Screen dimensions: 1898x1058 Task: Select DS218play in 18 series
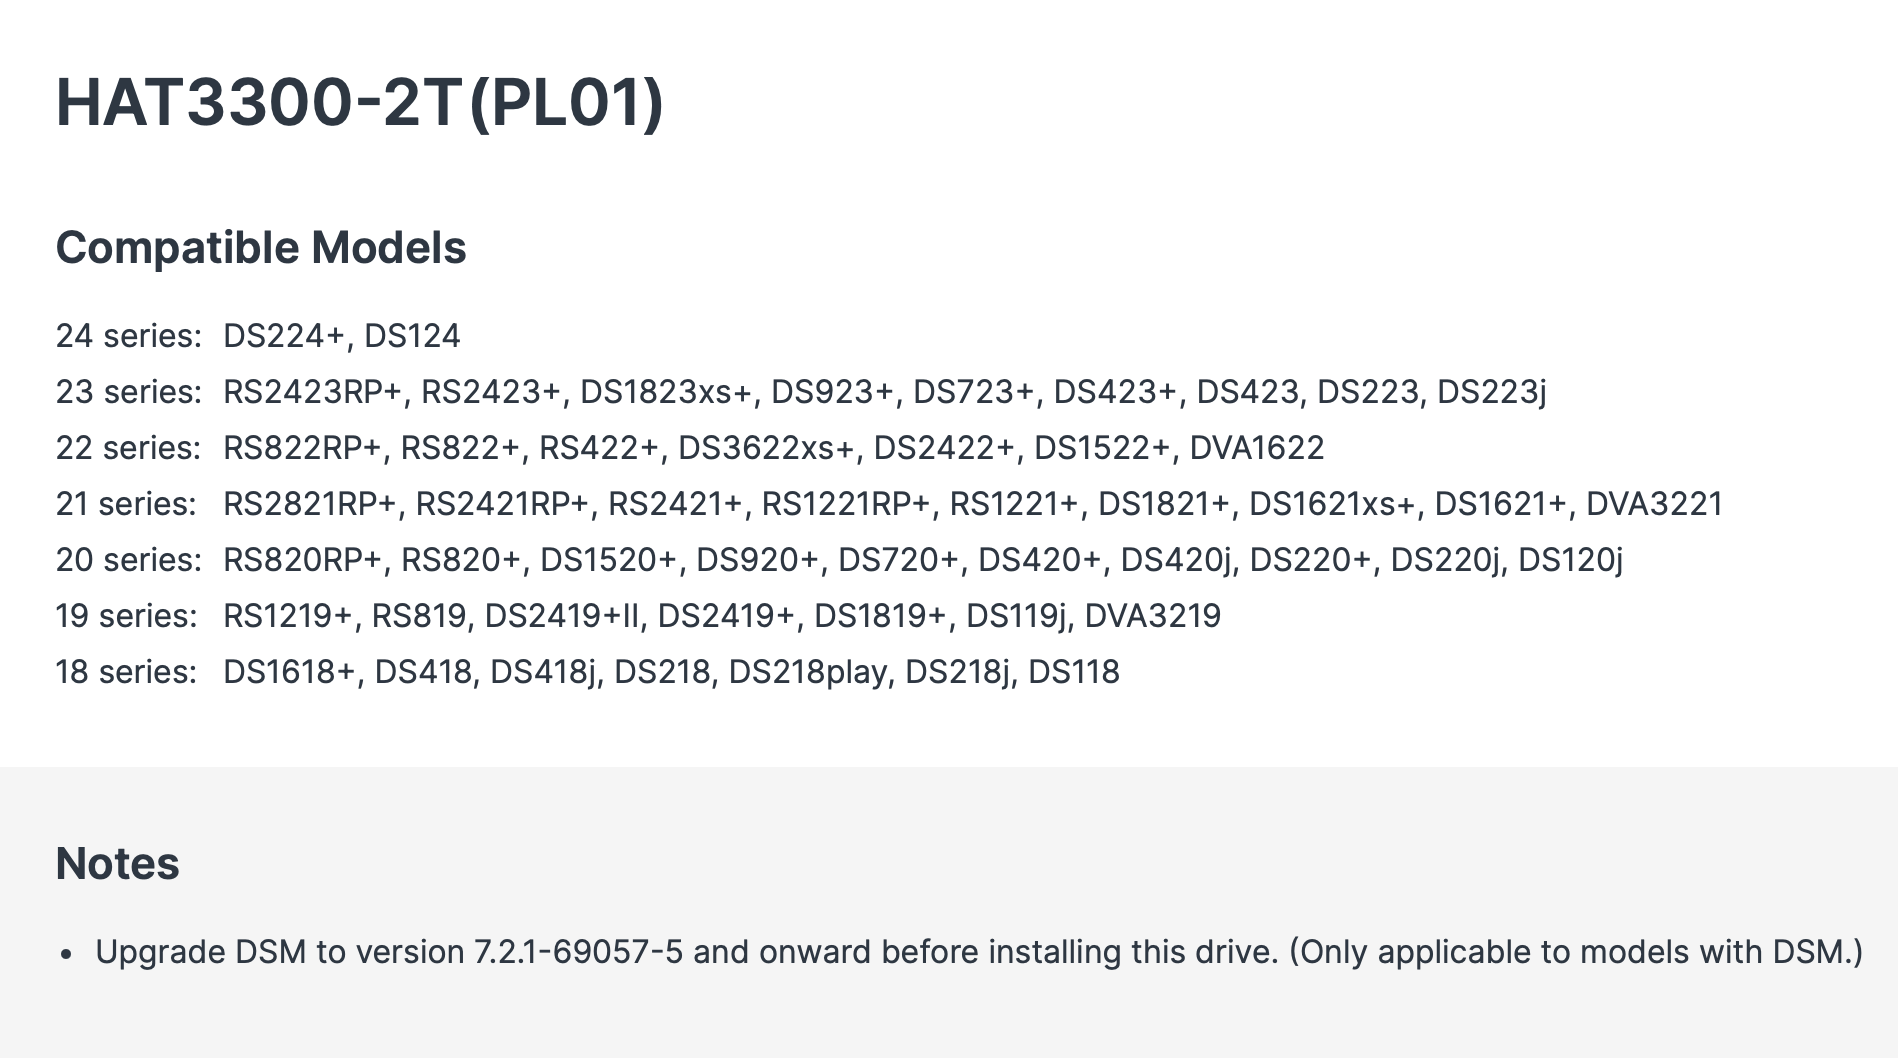(807, 672)
